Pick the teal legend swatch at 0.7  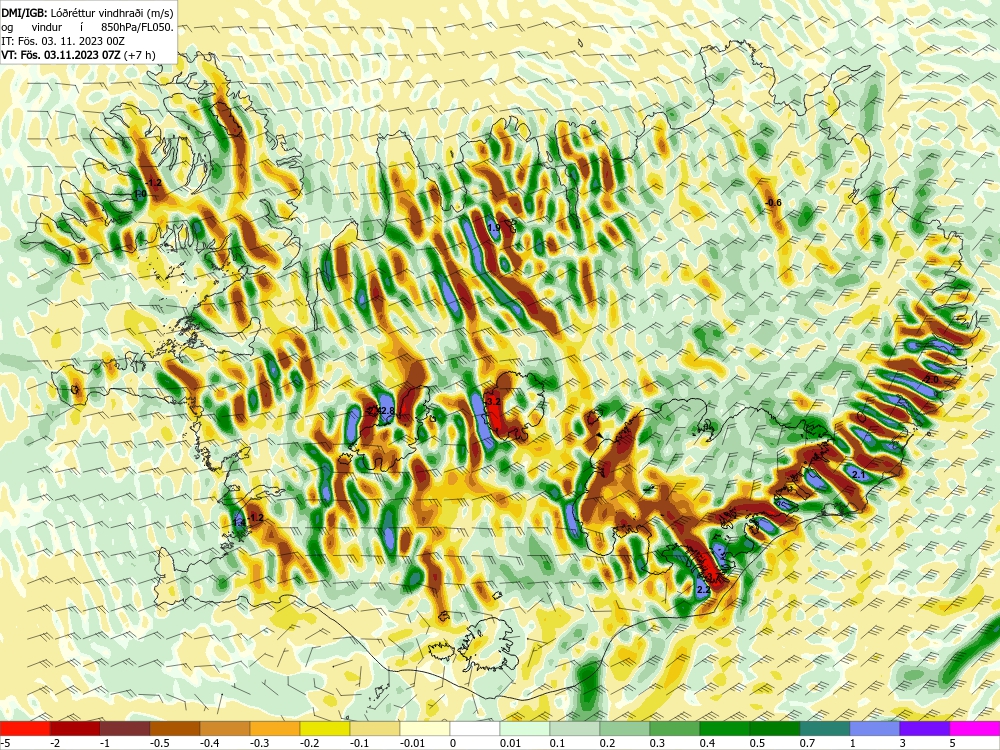[x=825, y=728]
